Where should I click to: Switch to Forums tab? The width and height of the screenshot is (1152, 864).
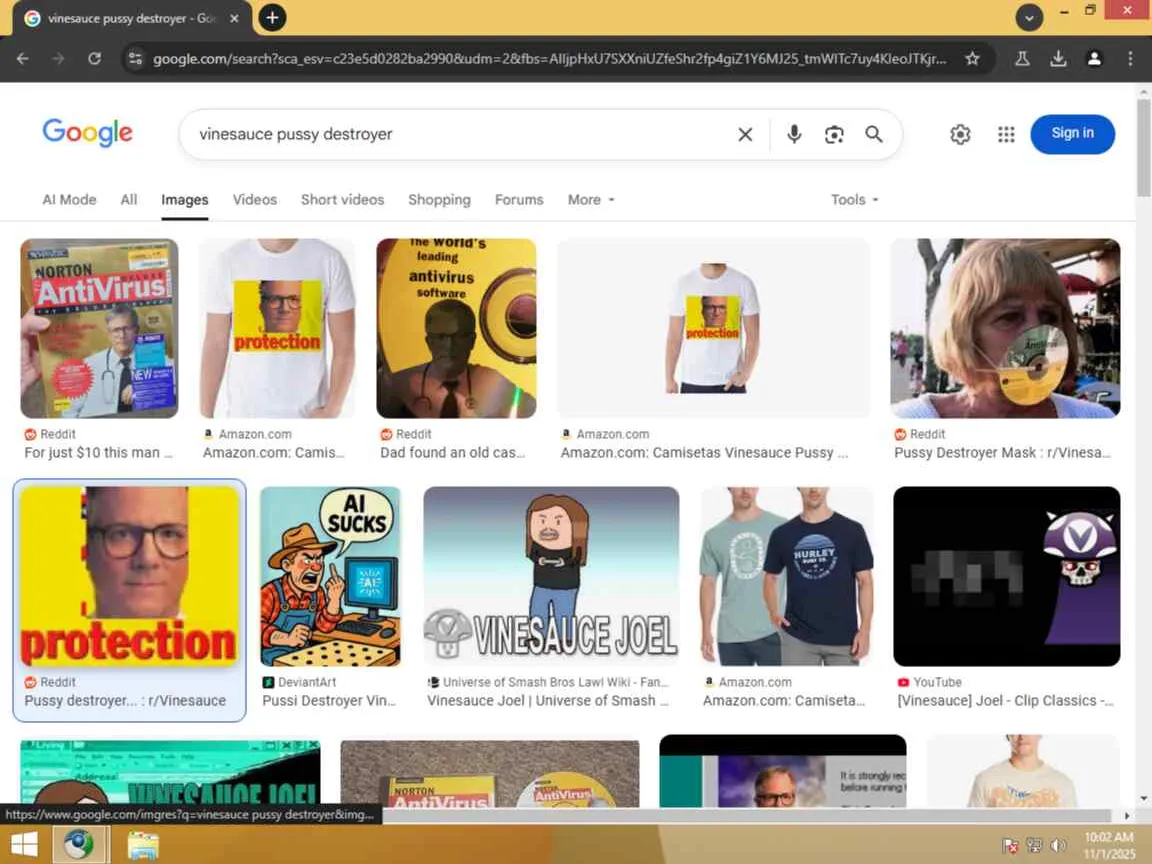point(519,200)
